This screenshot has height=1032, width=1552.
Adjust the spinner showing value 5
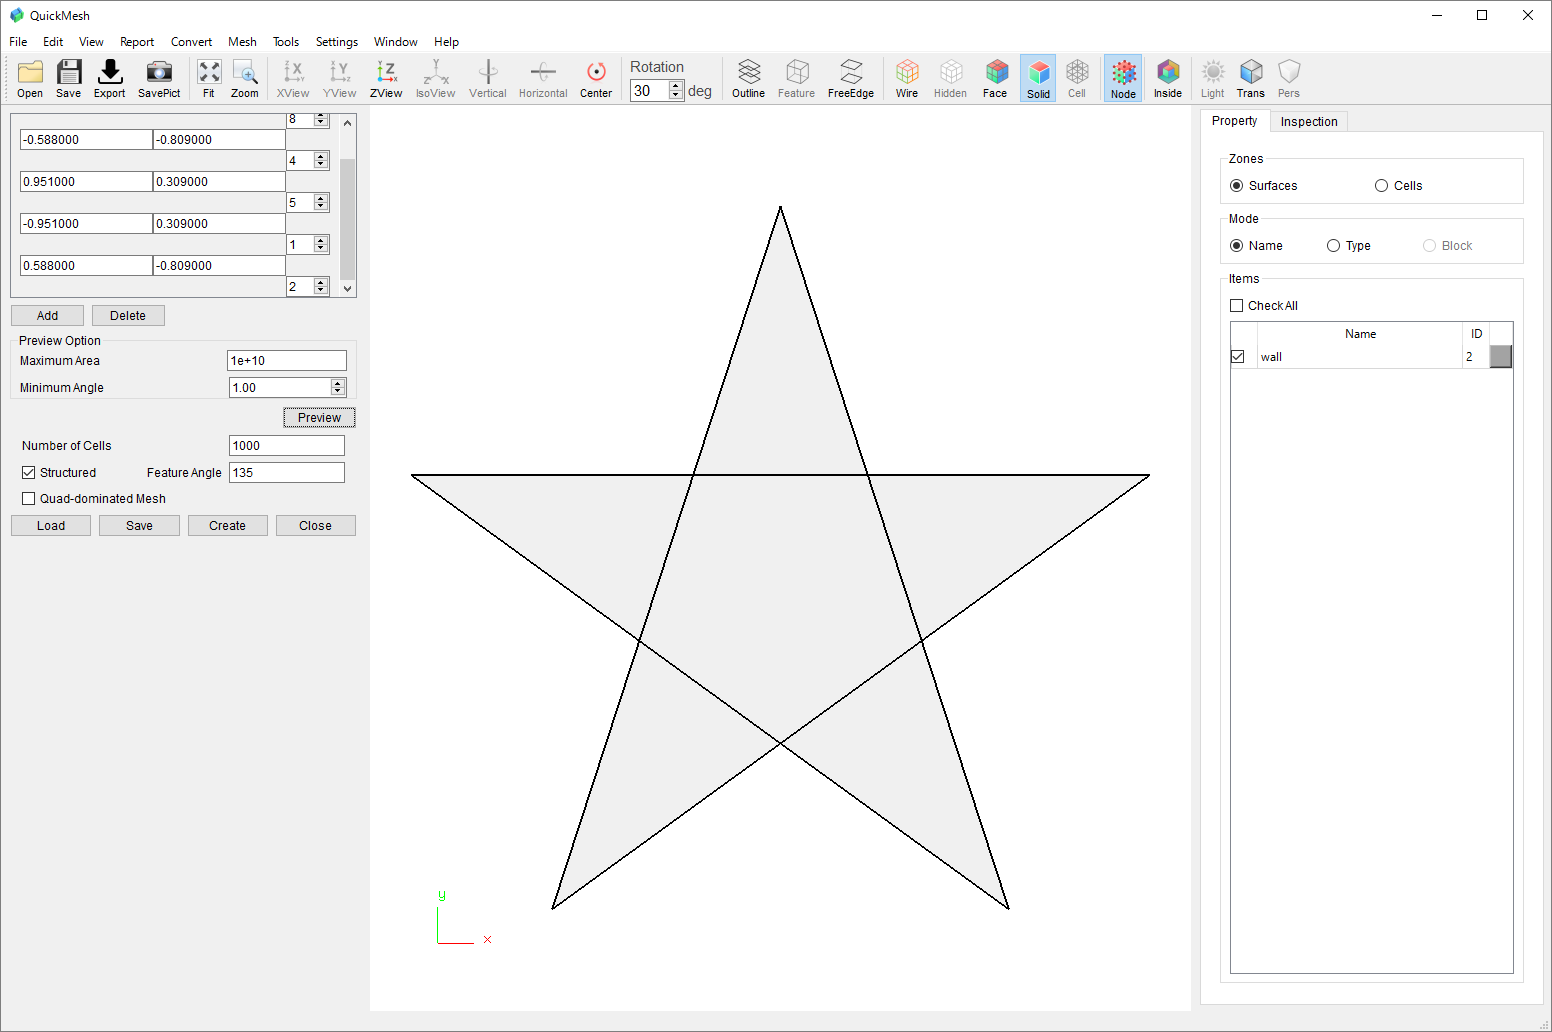[x=321, y=203]
